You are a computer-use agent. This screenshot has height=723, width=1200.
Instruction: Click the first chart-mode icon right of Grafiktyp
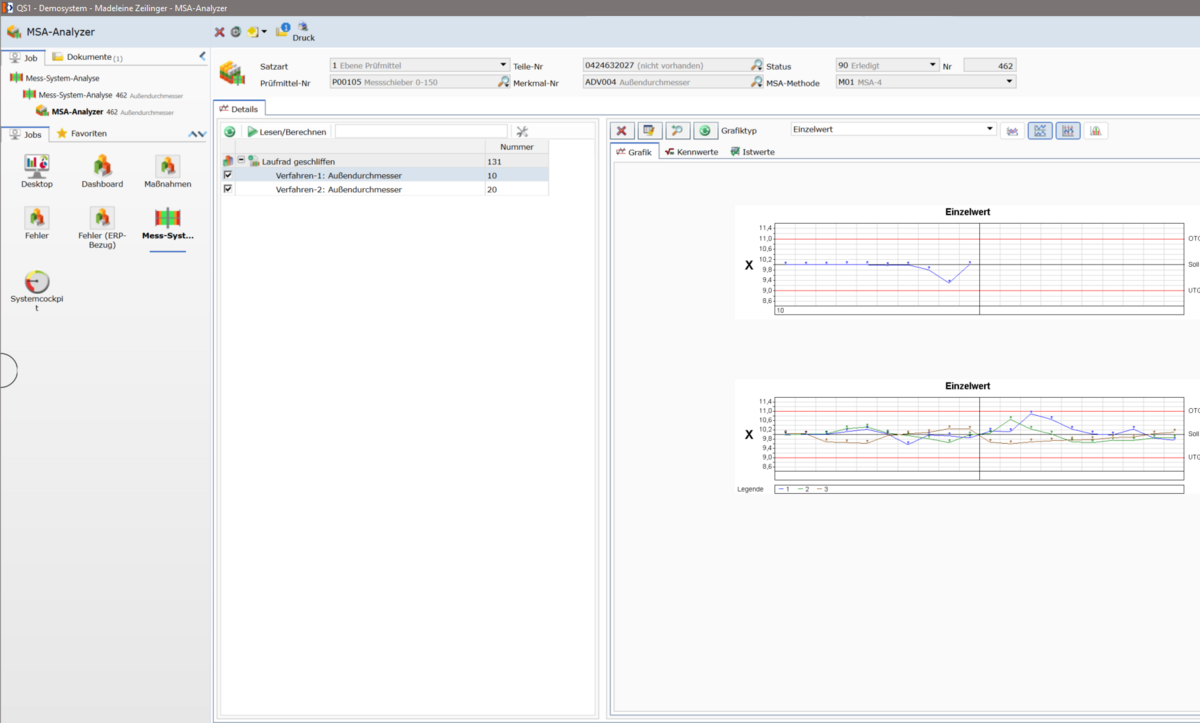tap(1012, 131)
